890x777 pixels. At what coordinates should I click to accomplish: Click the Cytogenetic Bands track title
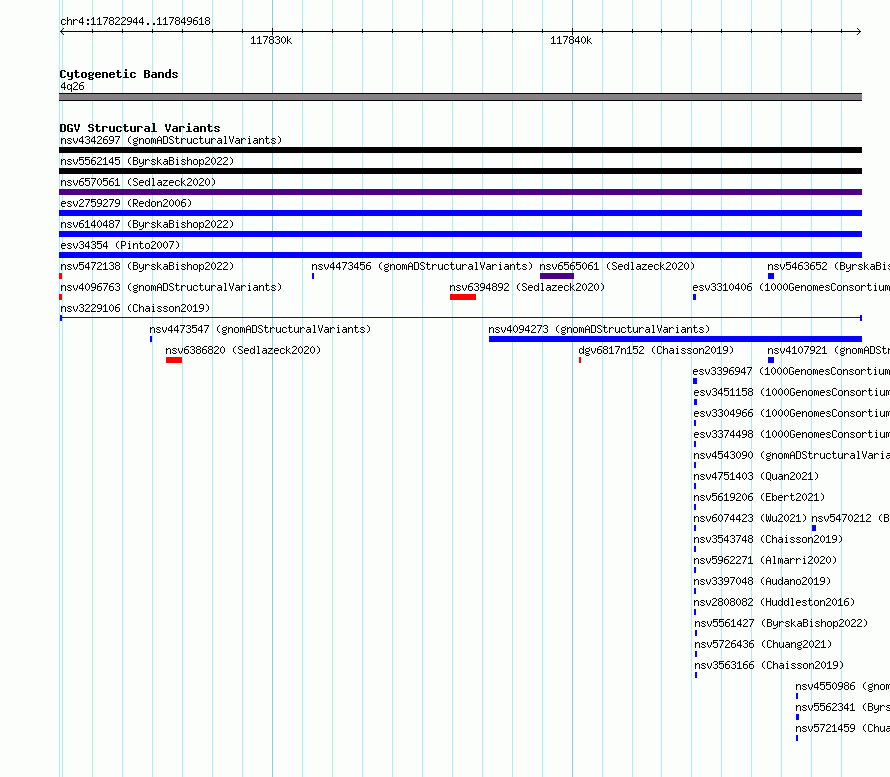119,74
